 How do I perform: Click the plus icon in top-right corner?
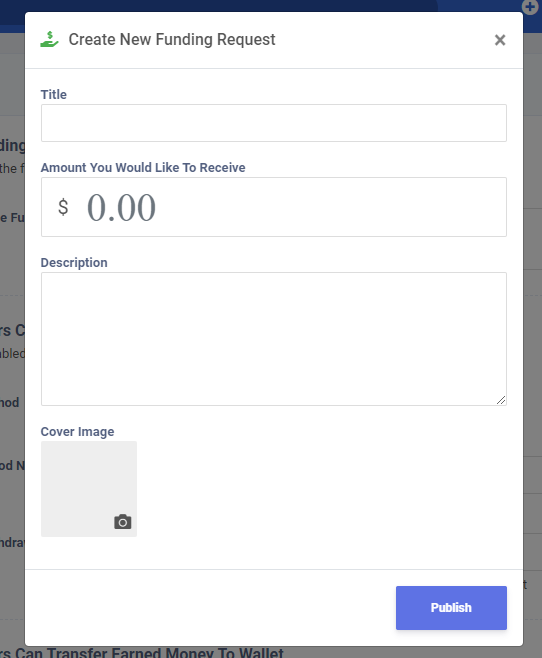[530, 7]
